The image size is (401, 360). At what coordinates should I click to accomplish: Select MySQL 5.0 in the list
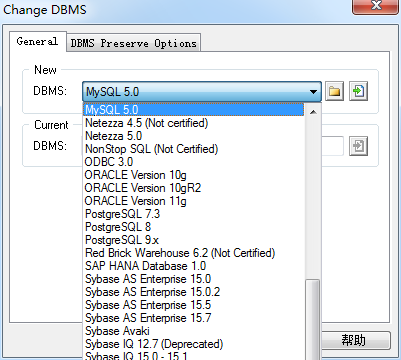click(193, 110)
